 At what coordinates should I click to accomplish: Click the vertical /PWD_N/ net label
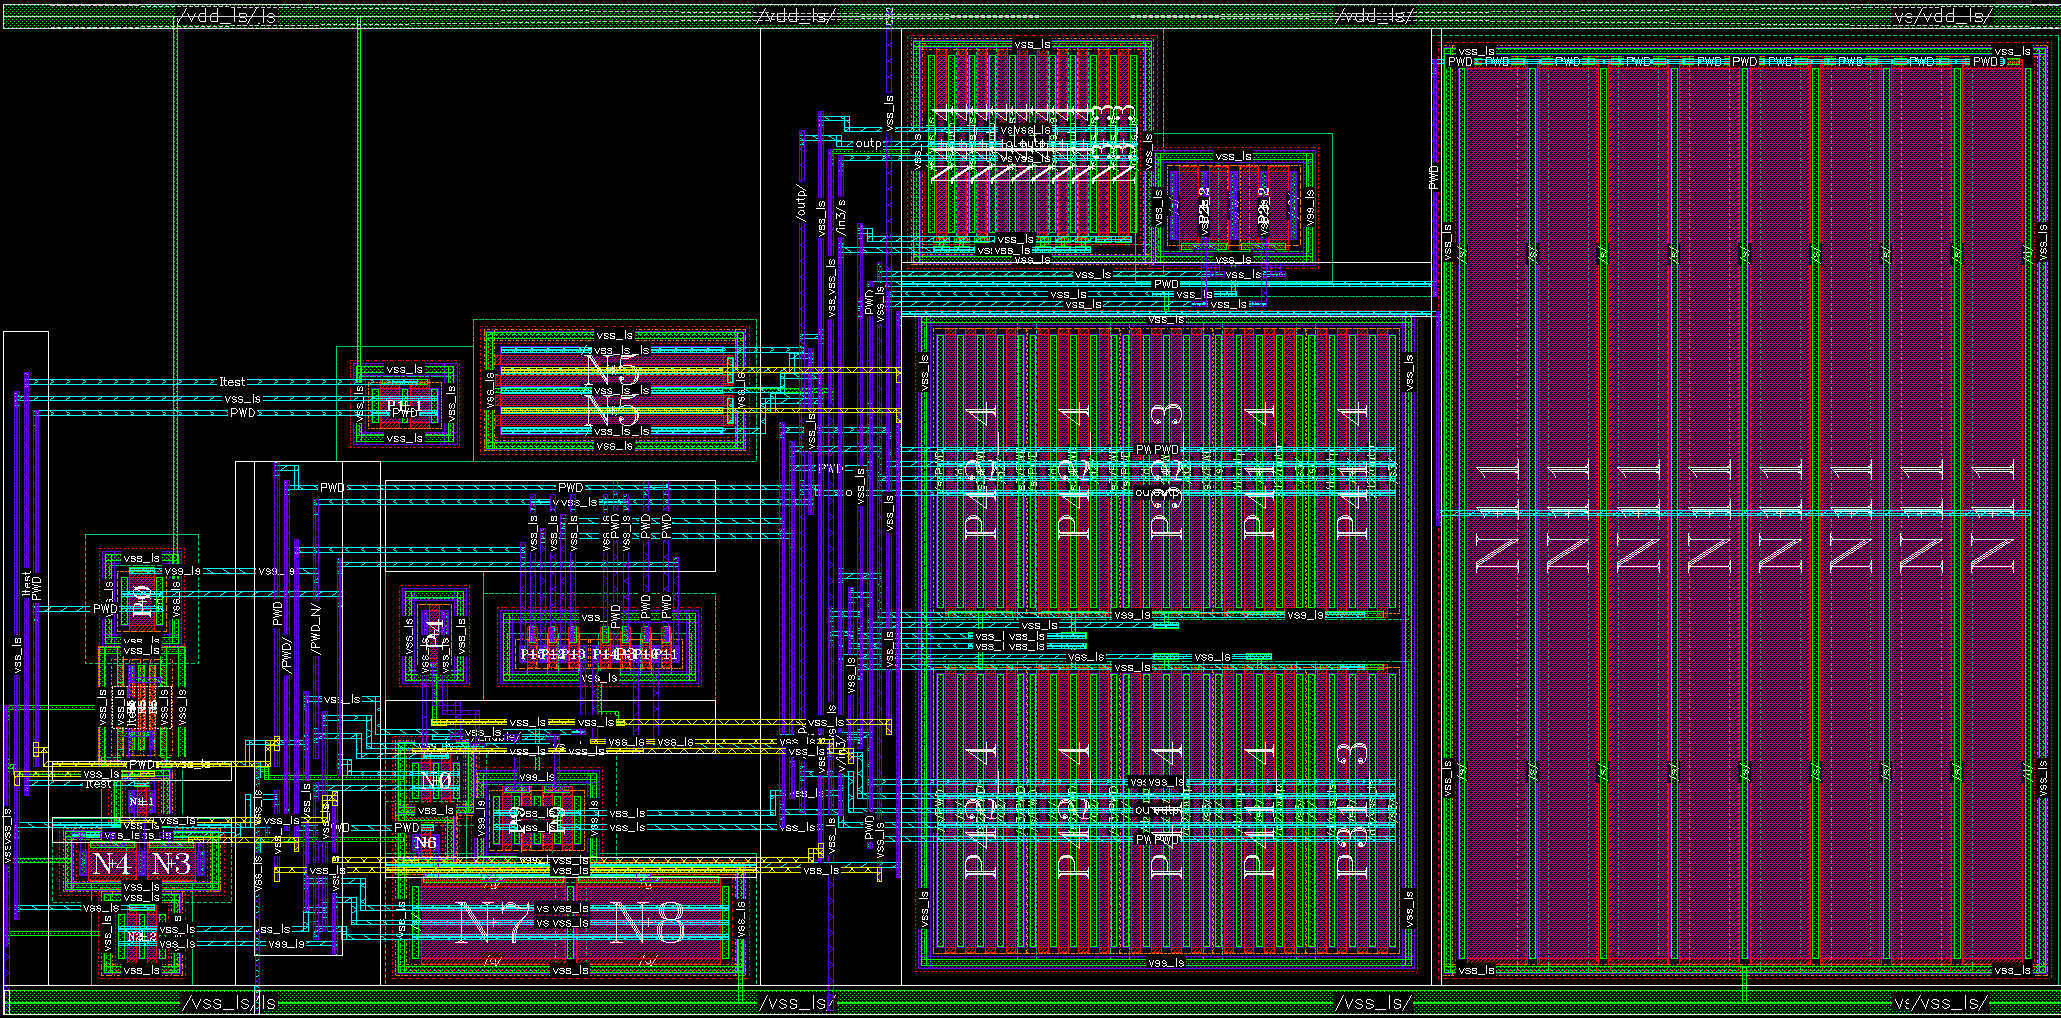(316, 630)
